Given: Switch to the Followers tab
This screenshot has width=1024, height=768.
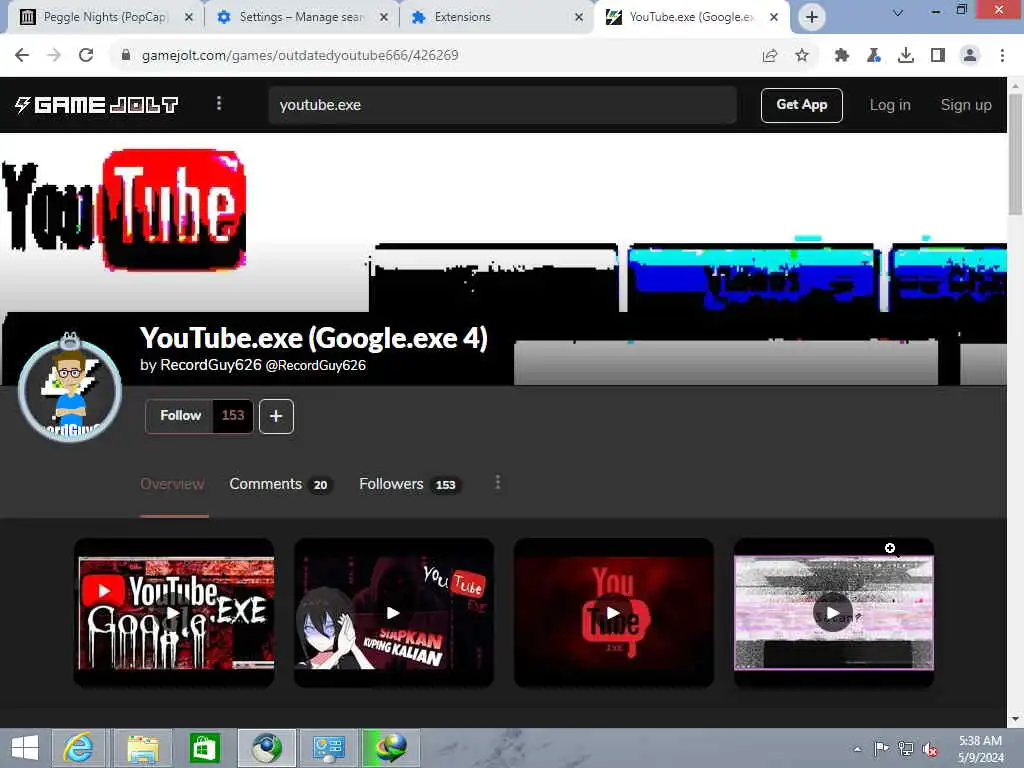Looking at the screenshot, I should [x=410, y=484].
